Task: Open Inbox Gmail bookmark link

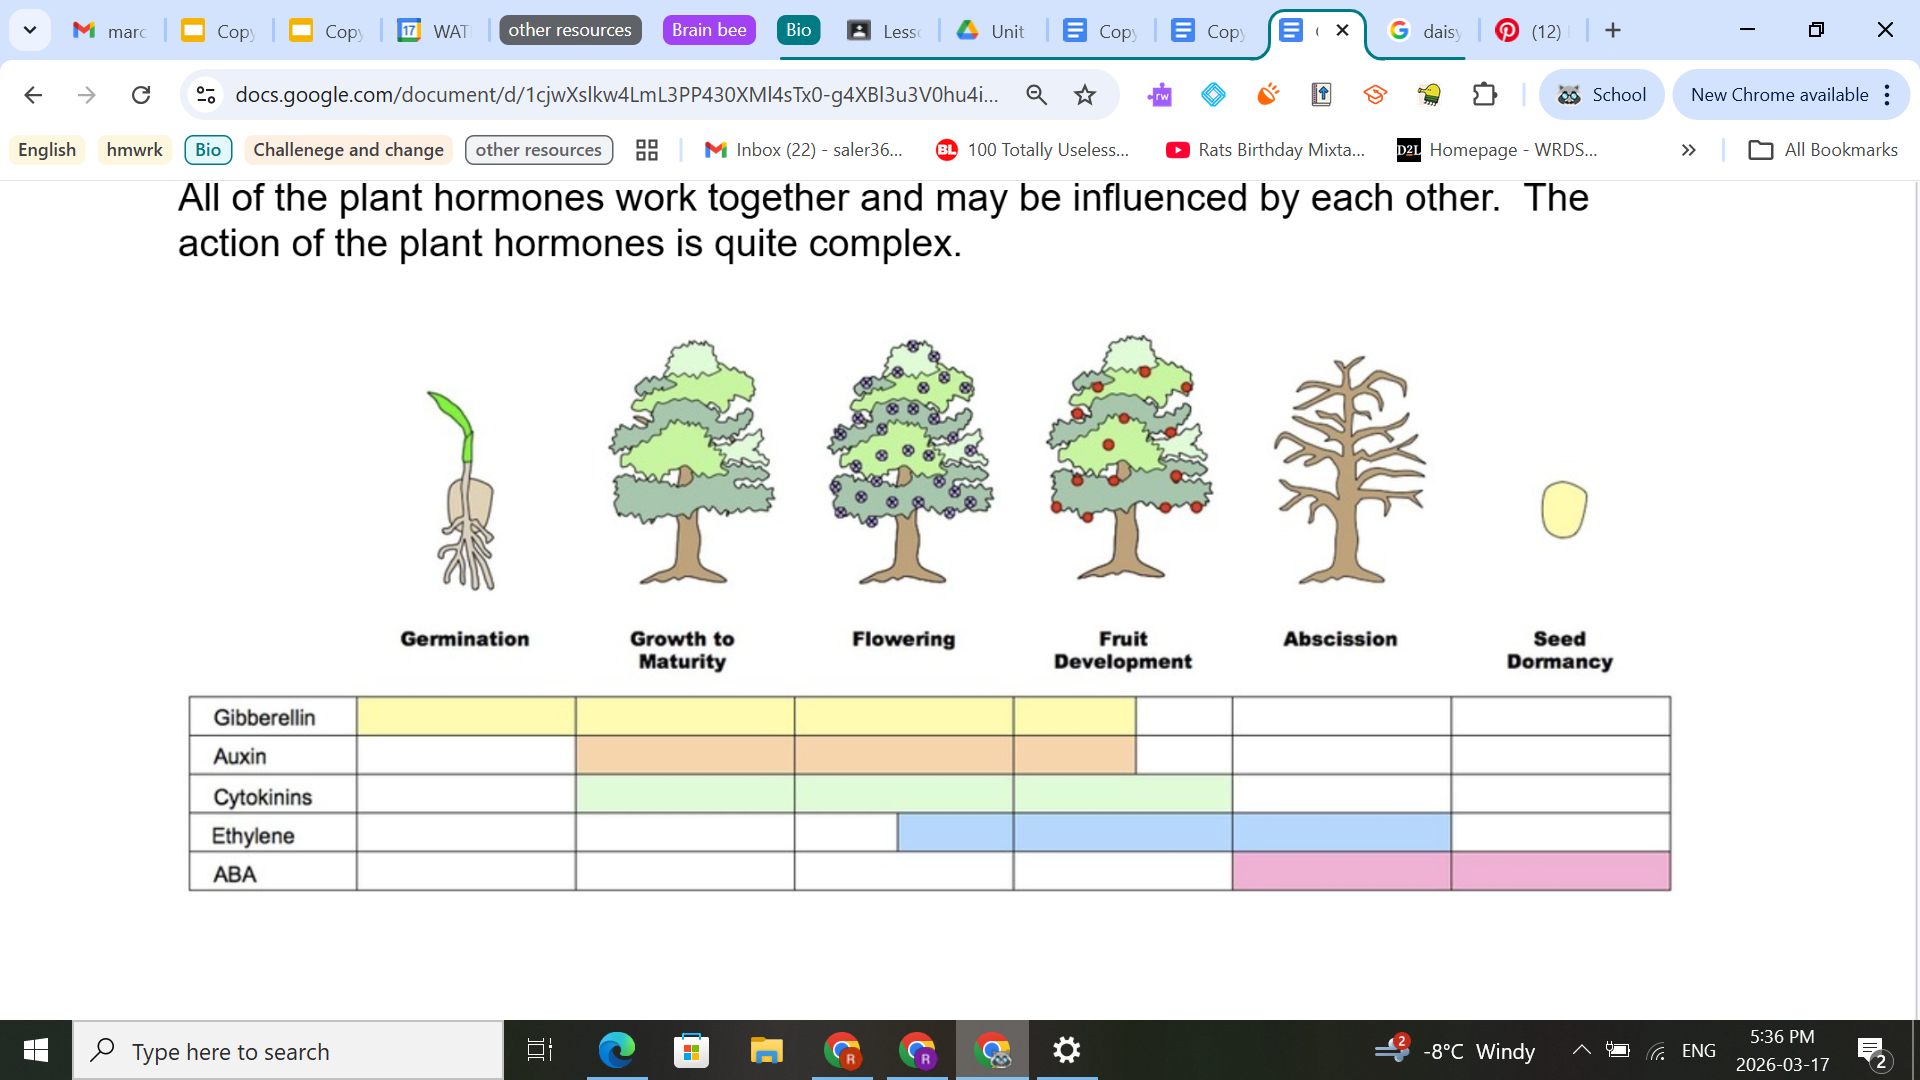Action: click(804, 150)
